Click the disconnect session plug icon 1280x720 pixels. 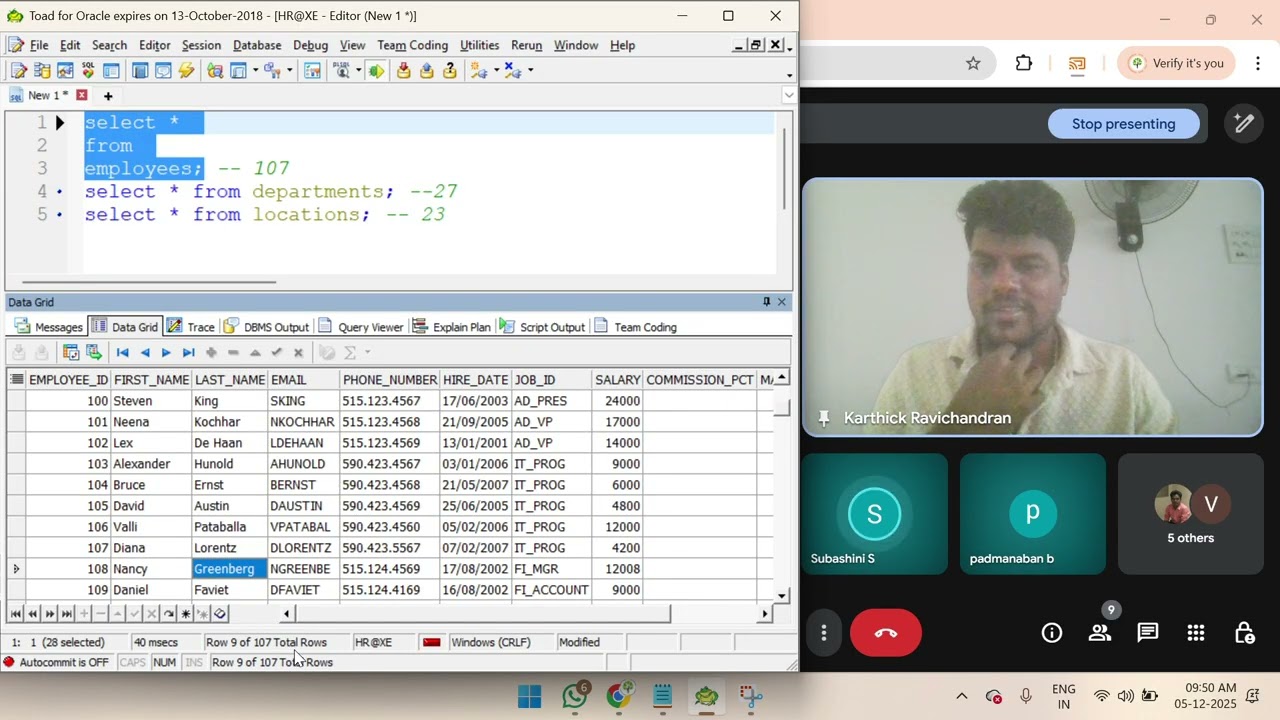coord(512,71)
